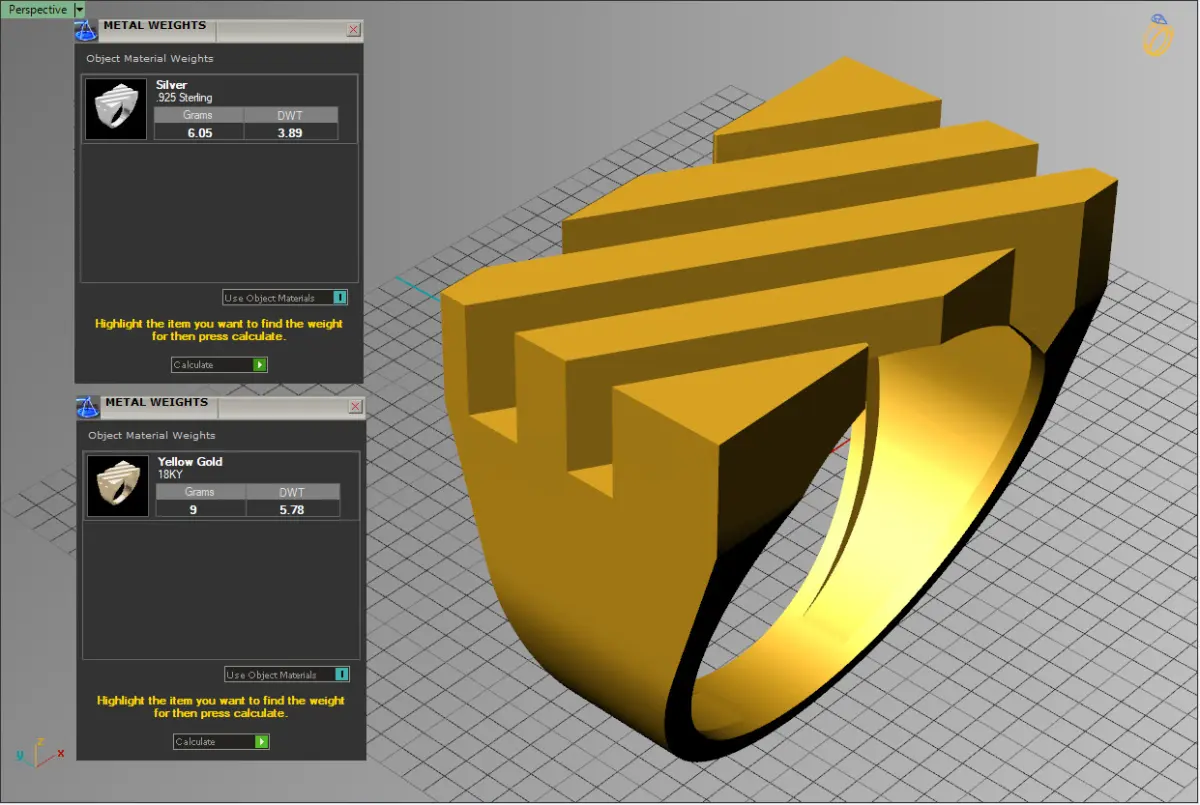The height and width of the screenshot is (805, 1200).
Task: Click the XYZ axis indicator icon
Action: pos(40,752)
